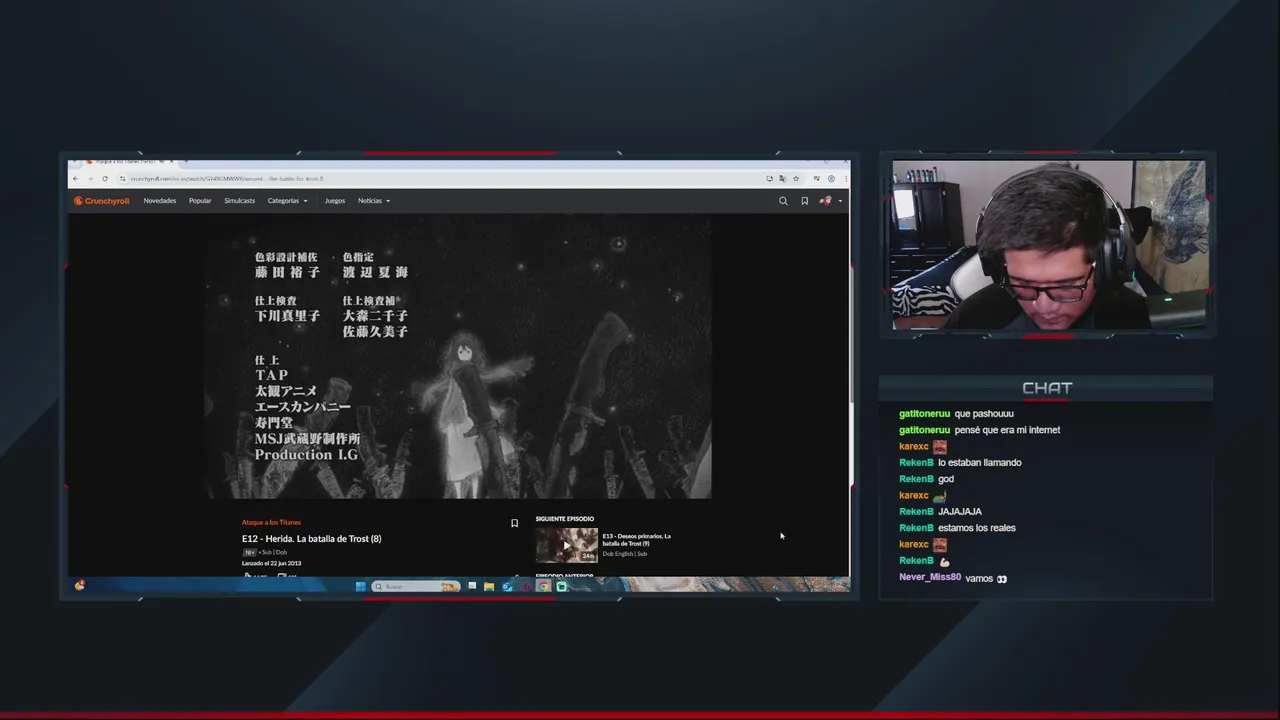Click the CHAT panel header

[1047, 388]
